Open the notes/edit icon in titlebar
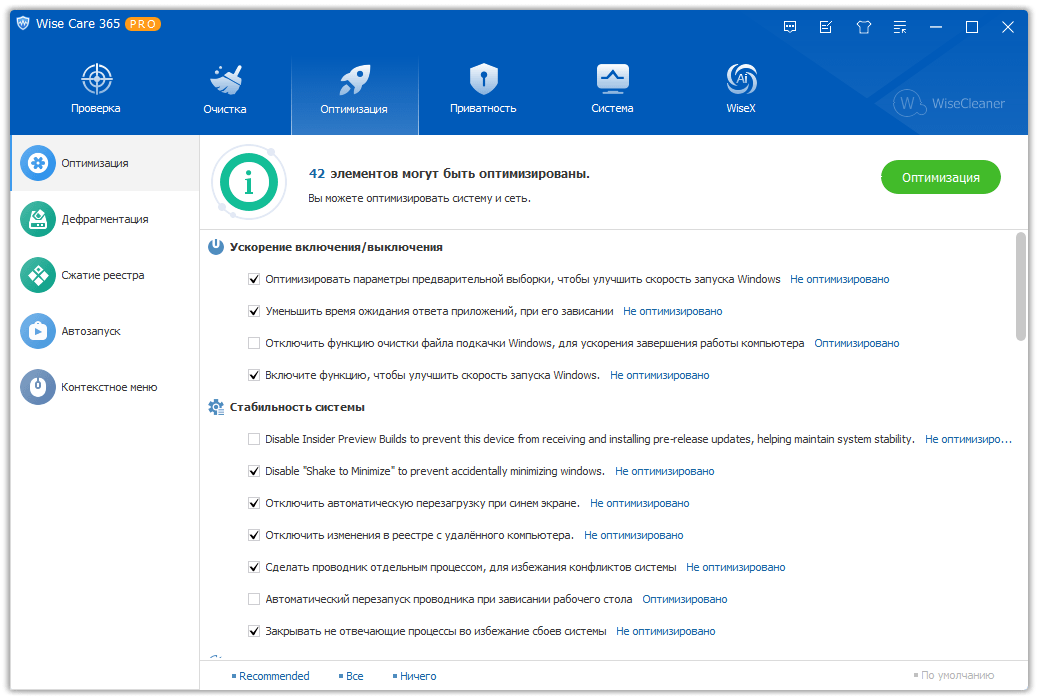Image resolution: width=1038 pixels, height=700 pixels. pyautogui.click(x=826, y=27)
